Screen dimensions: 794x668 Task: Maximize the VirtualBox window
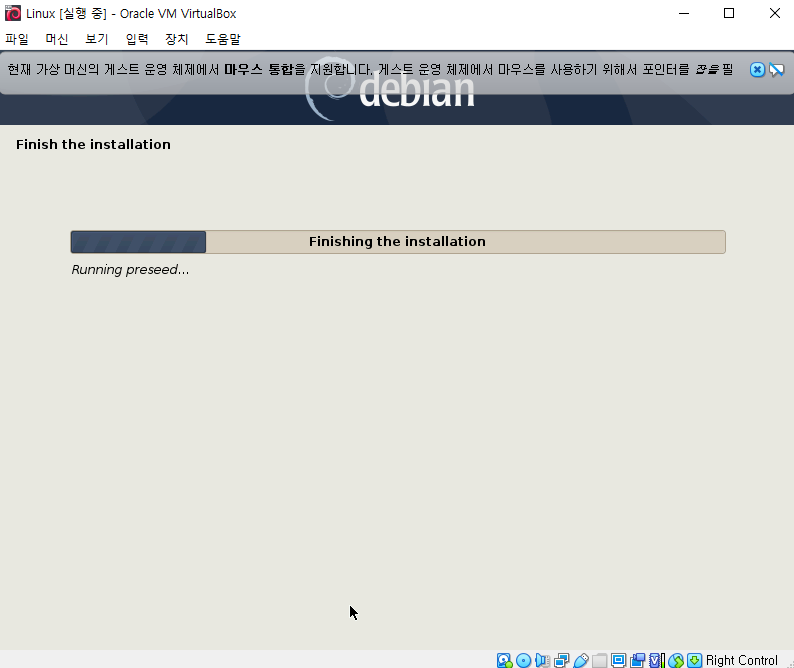coord(729,13)
